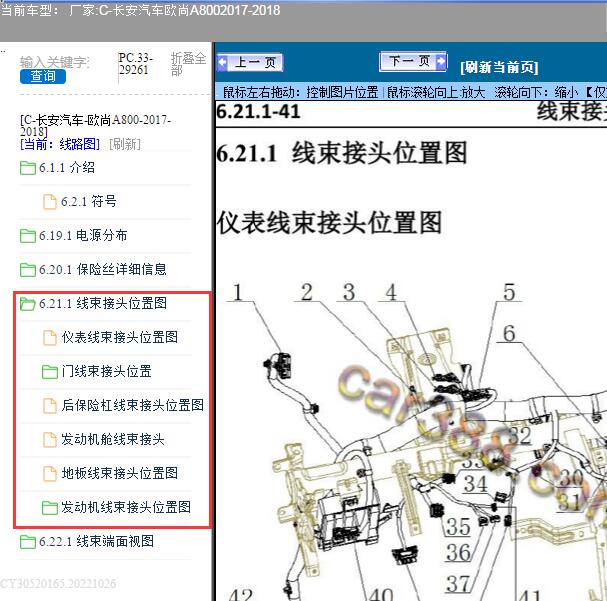Open 后保险杠线束接头位置图 page entry
Screen dimensions: 607x601
pos(132,405)
